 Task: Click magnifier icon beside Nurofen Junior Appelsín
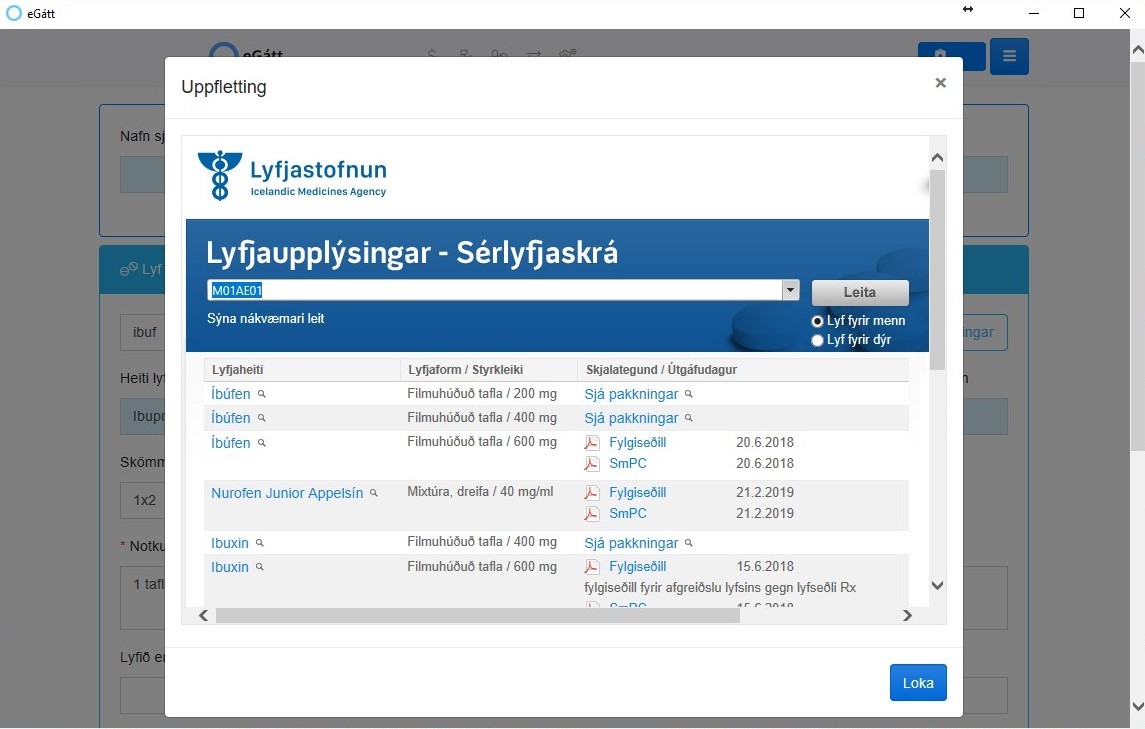pyautogui.click(x=374, y=493)
